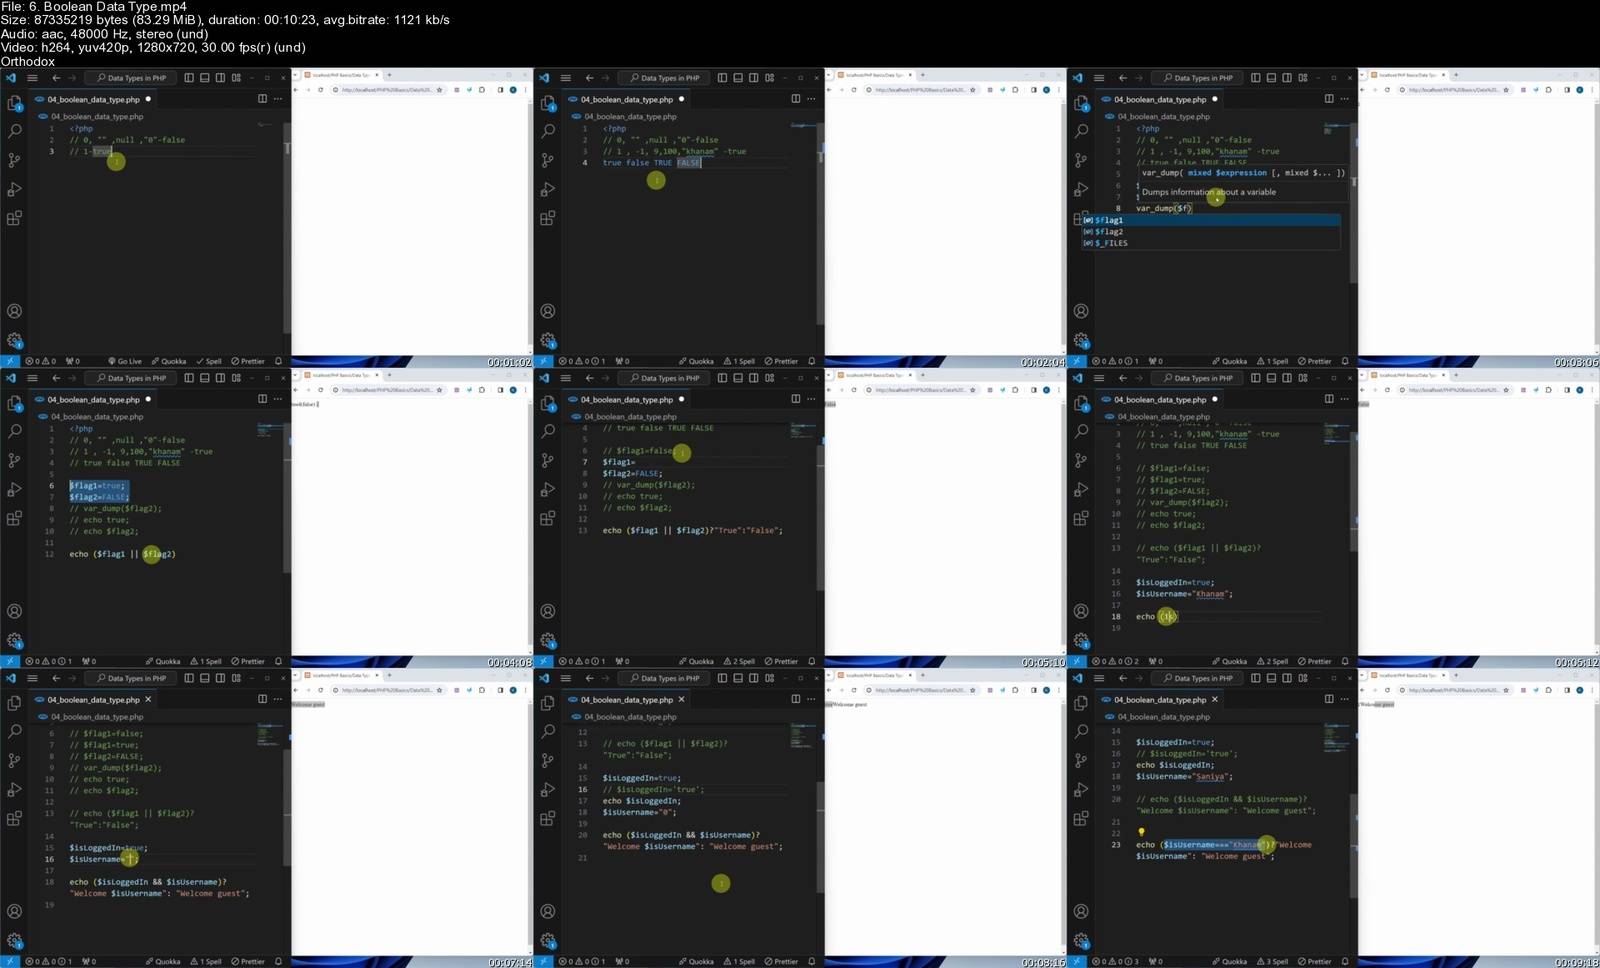Toggle the Prettier item in the status bar
Viewport: 1600px width, 968px height.
[248, 361]
